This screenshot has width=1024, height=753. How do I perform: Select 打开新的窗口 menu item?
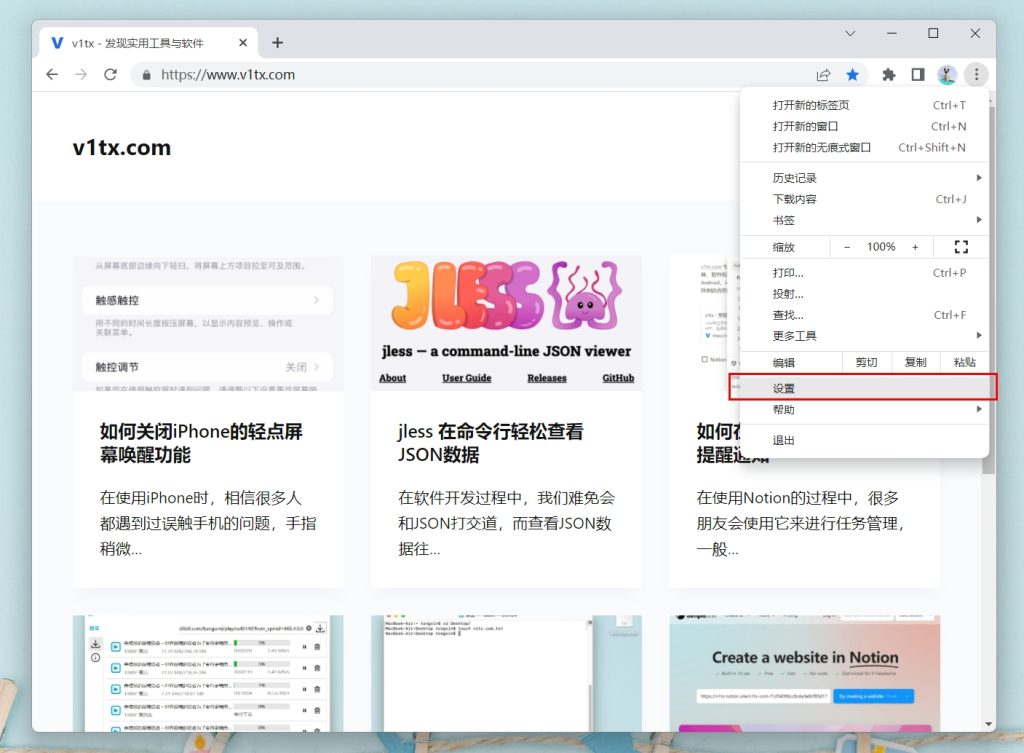pyautogui.click(x=864, y=126)
